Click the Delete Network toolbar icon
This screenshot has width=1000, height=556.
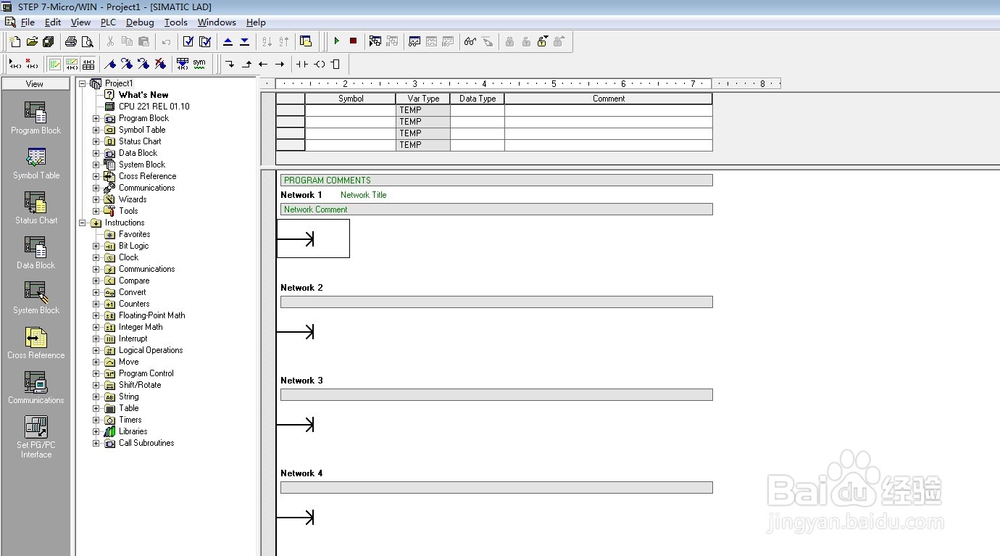[32, 64]
